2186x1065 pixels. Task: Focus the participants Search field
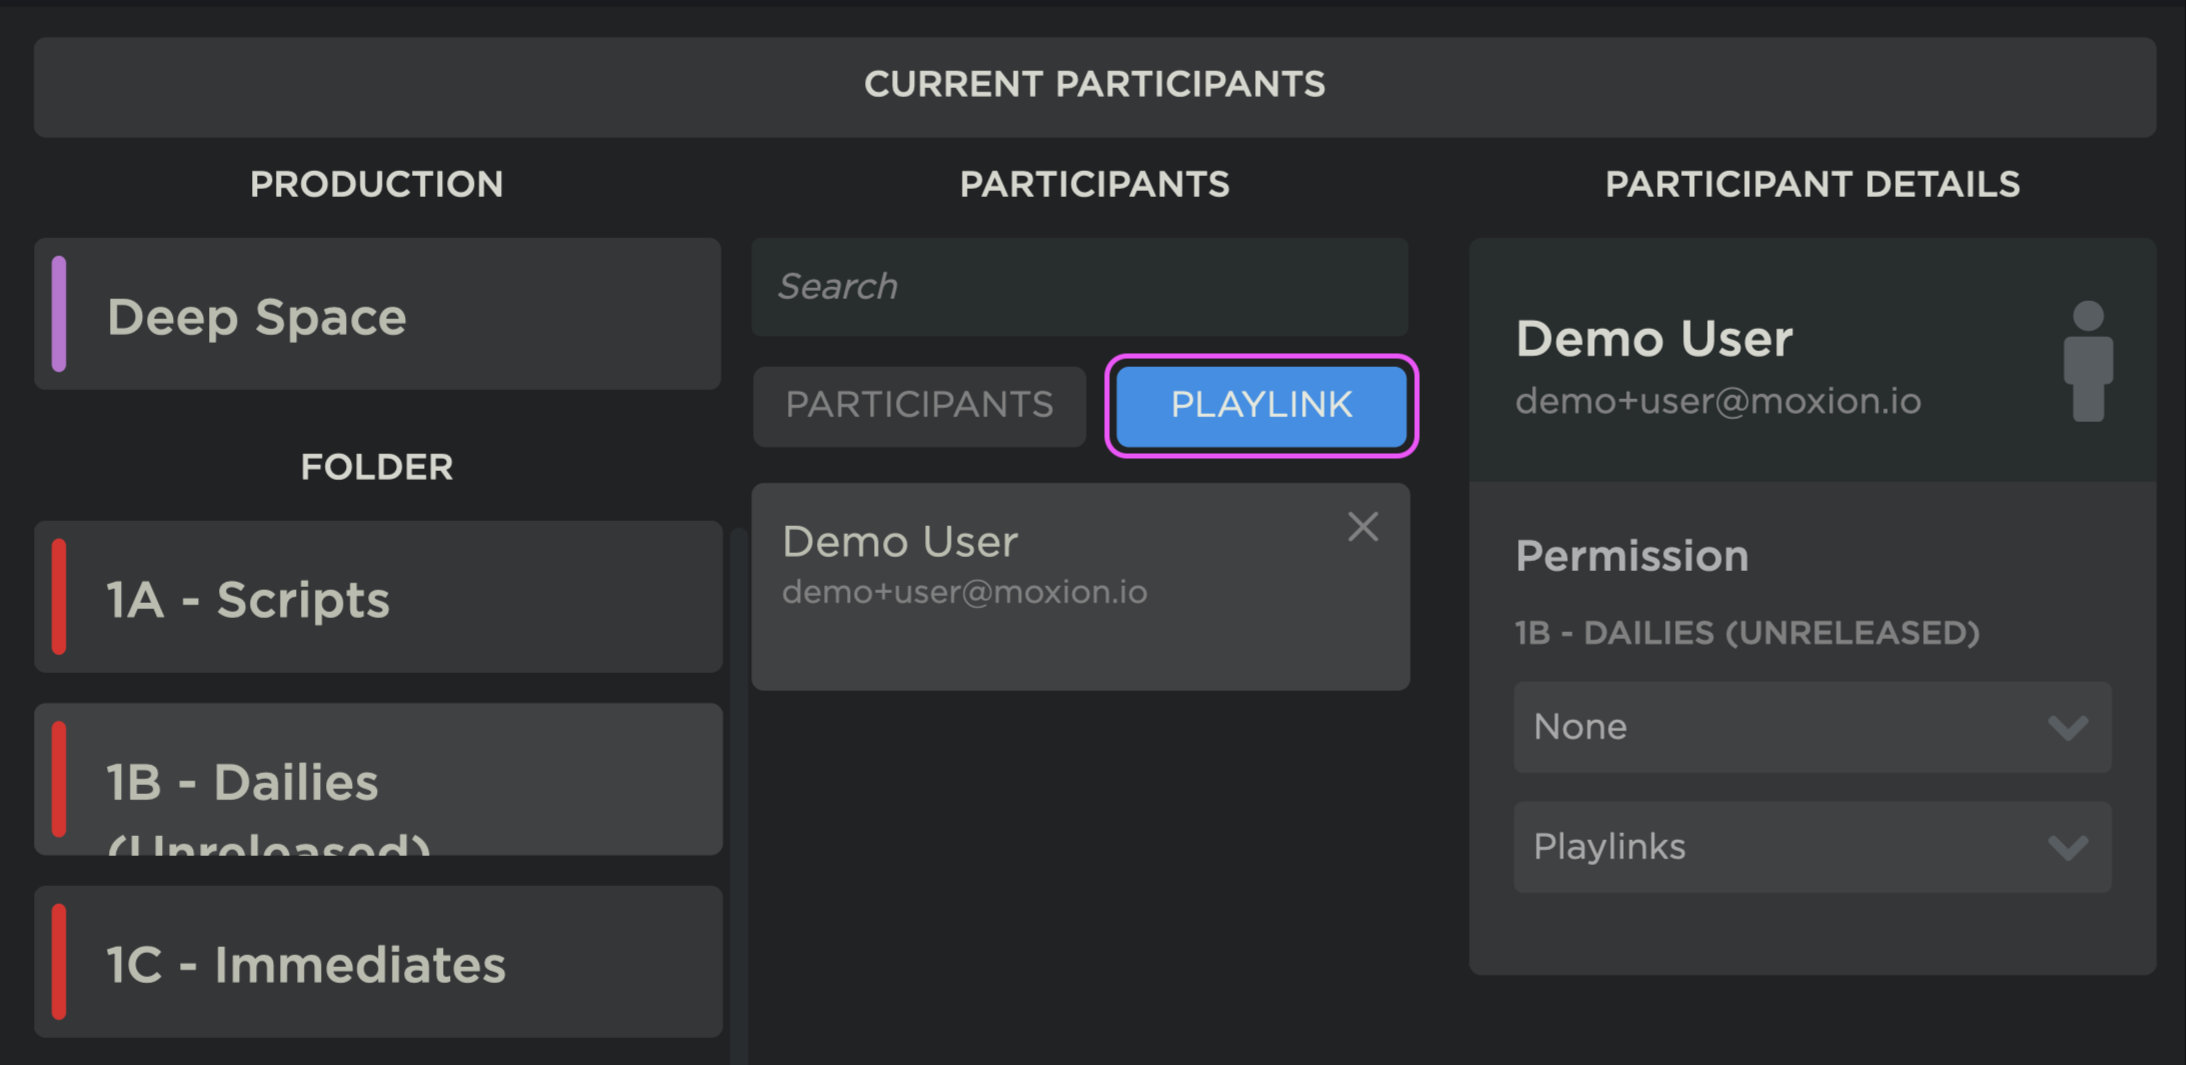(1080, 287)
